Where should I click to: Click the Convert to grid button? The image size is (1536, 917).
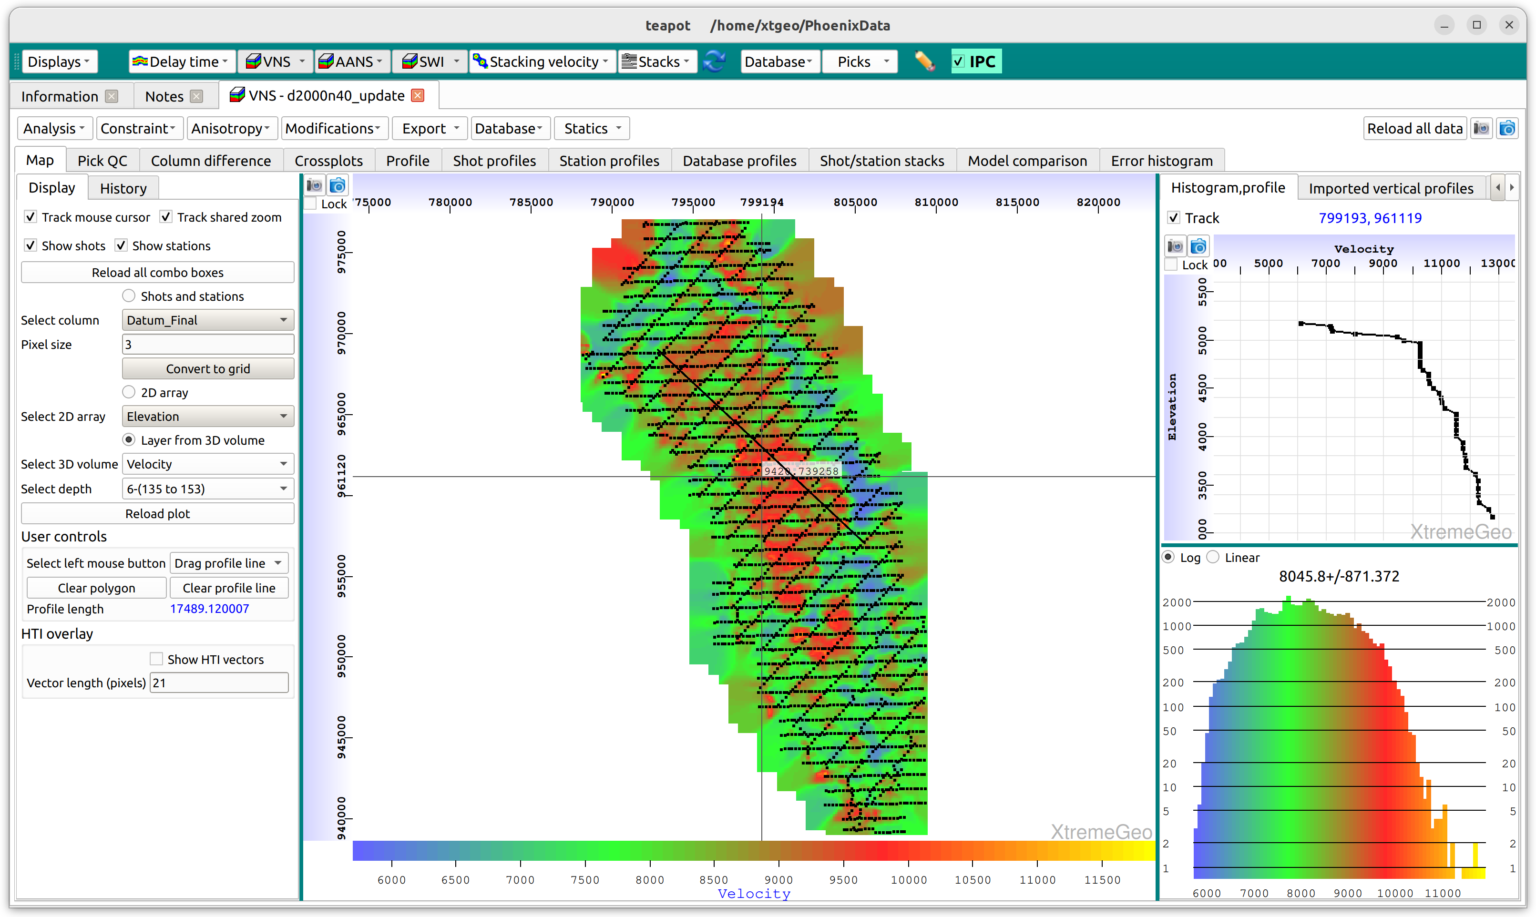(x=207, y=368)
